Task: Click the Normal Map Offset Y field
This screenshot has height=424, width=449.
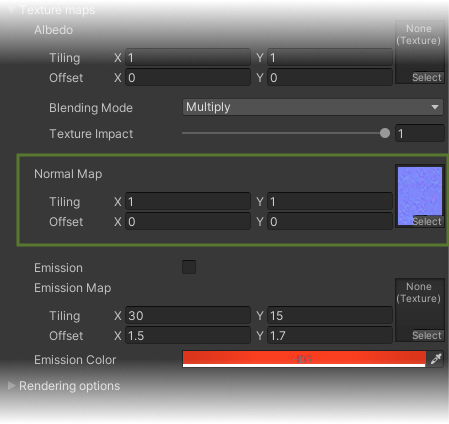Action: click(330, 221)
